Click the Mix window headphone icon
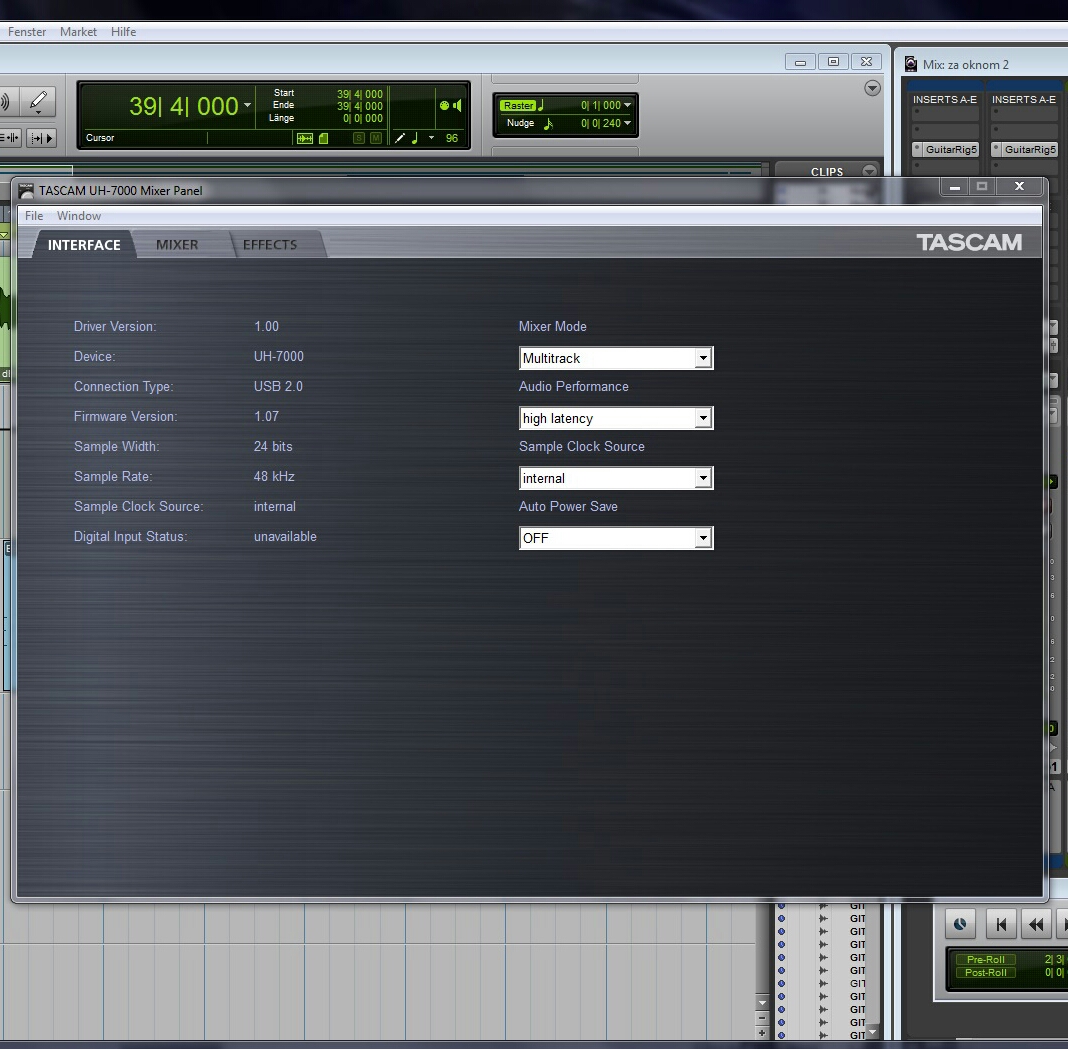 click(x=911, y=65)
